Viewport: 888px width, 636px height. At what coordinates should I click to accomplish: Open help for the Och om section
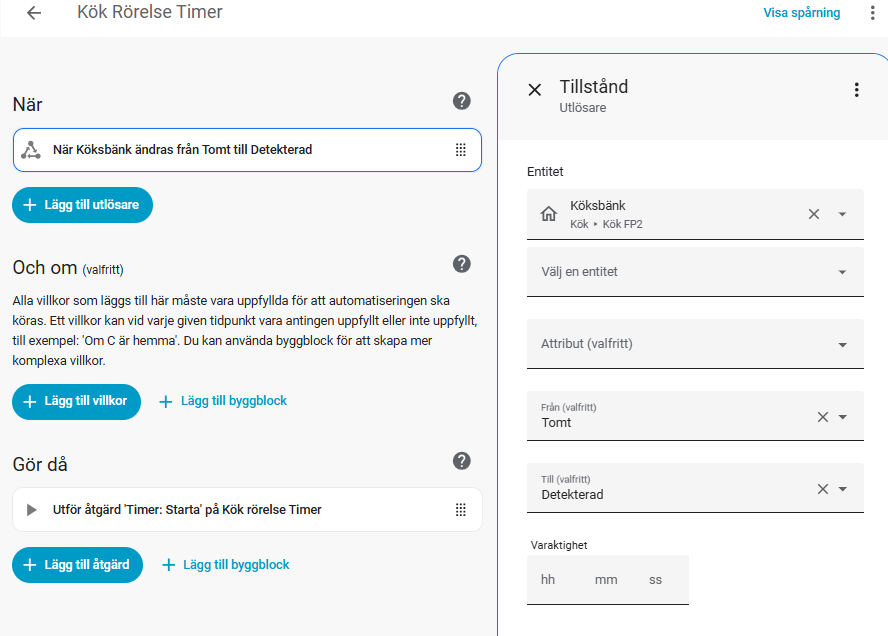[x=461, y=264]
